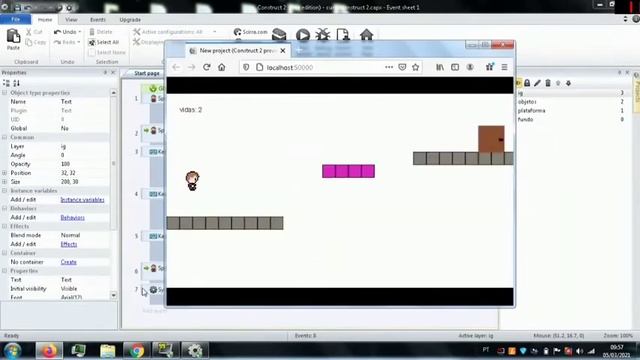Click the Debug layout bug icon
This screenshot has width=640, height=360.
tap(323, 35)
